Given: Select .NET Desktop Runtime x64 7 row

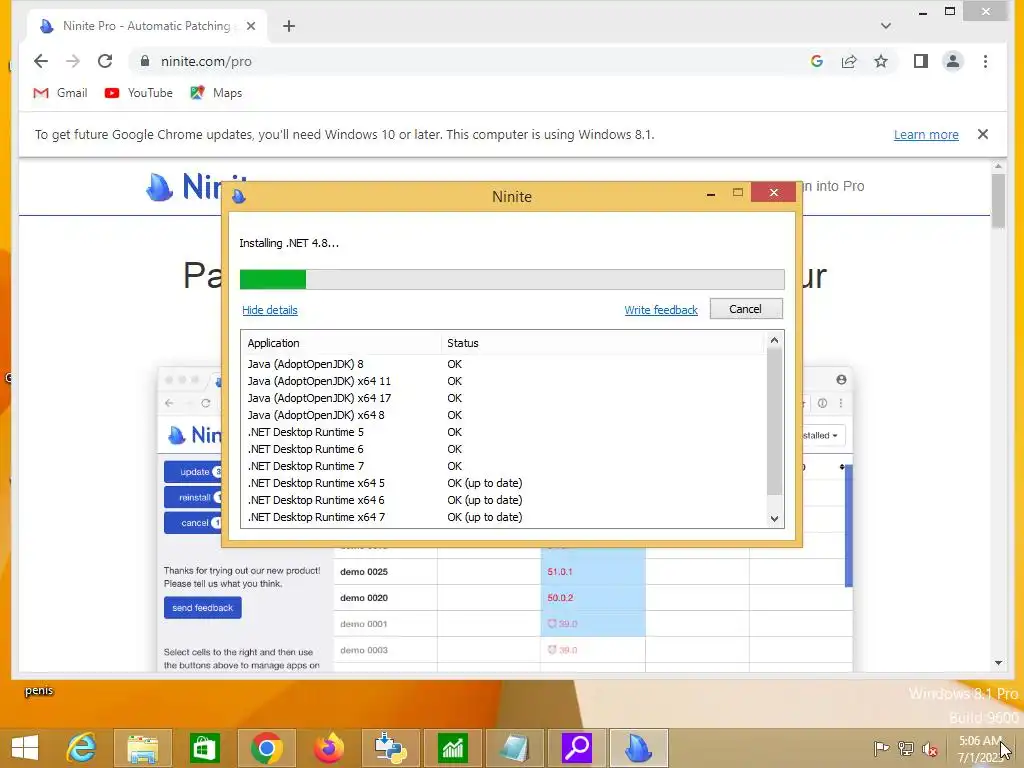Looking at the screenshot, I should 504,517.
